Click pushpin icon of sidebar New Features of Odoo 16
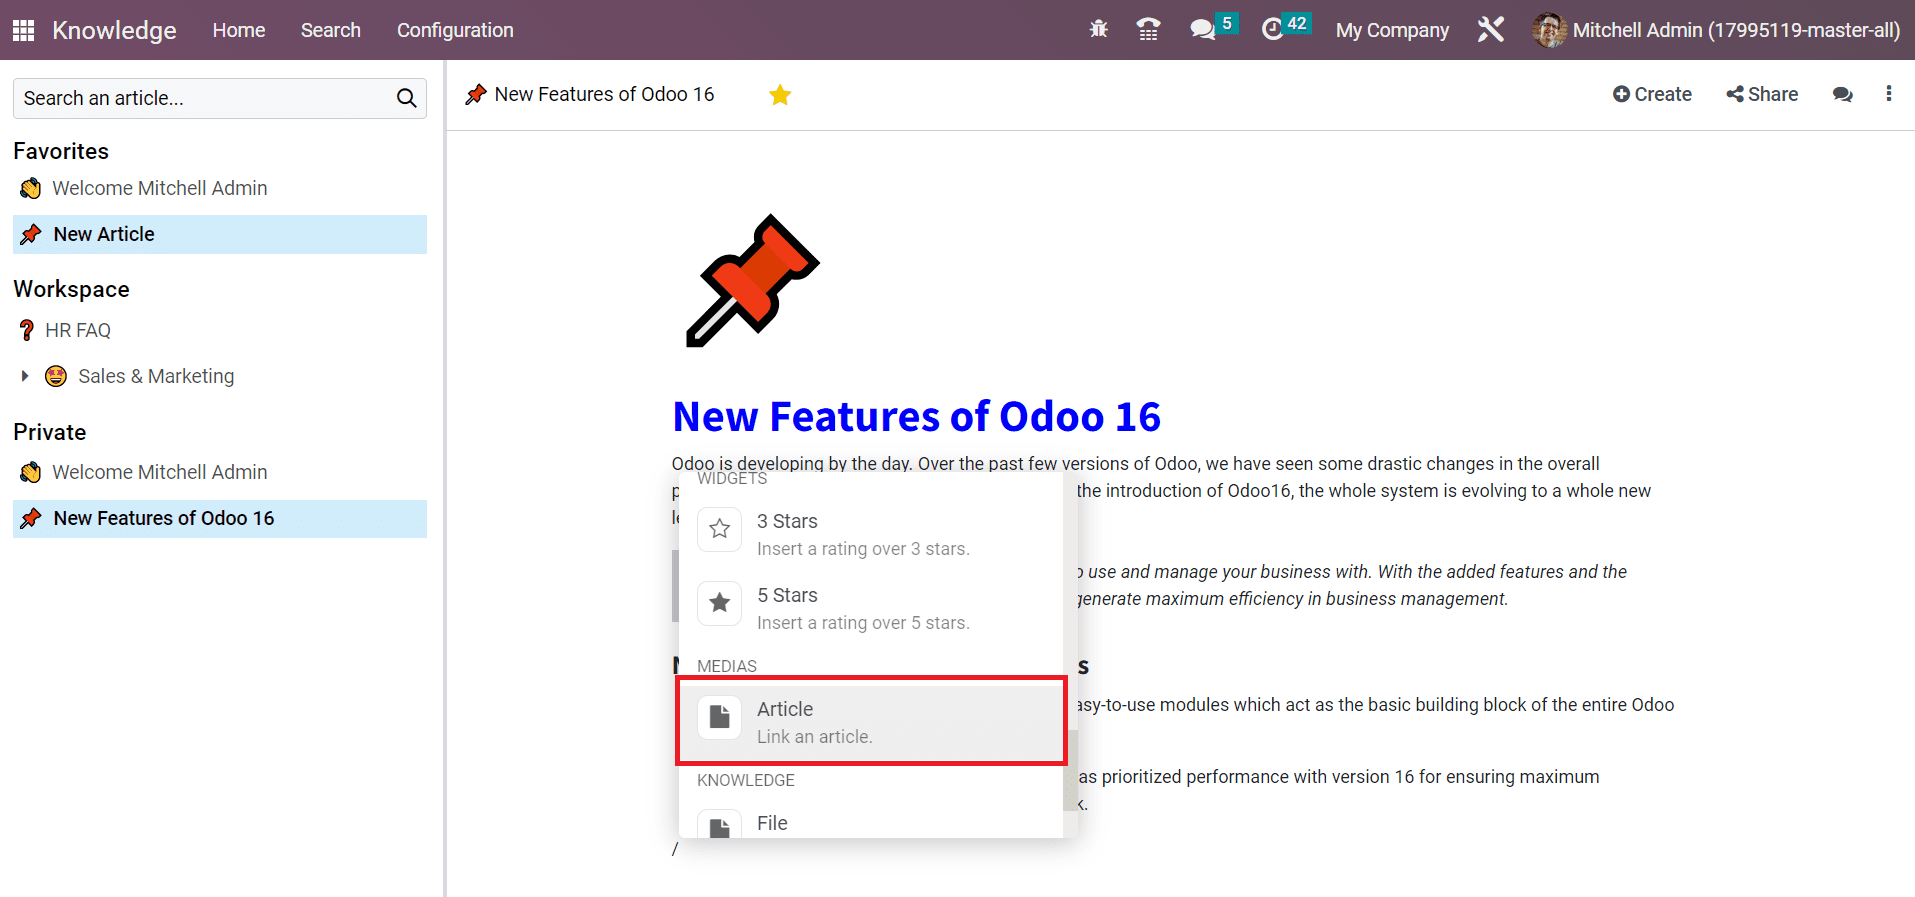 coord(31,518)
